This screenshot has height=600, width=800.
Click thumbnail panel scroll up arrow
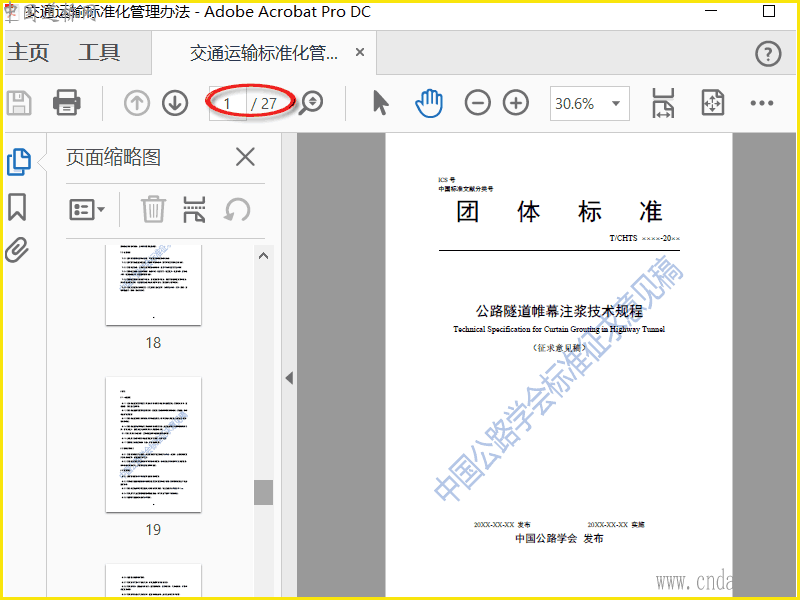coord(263,256)
